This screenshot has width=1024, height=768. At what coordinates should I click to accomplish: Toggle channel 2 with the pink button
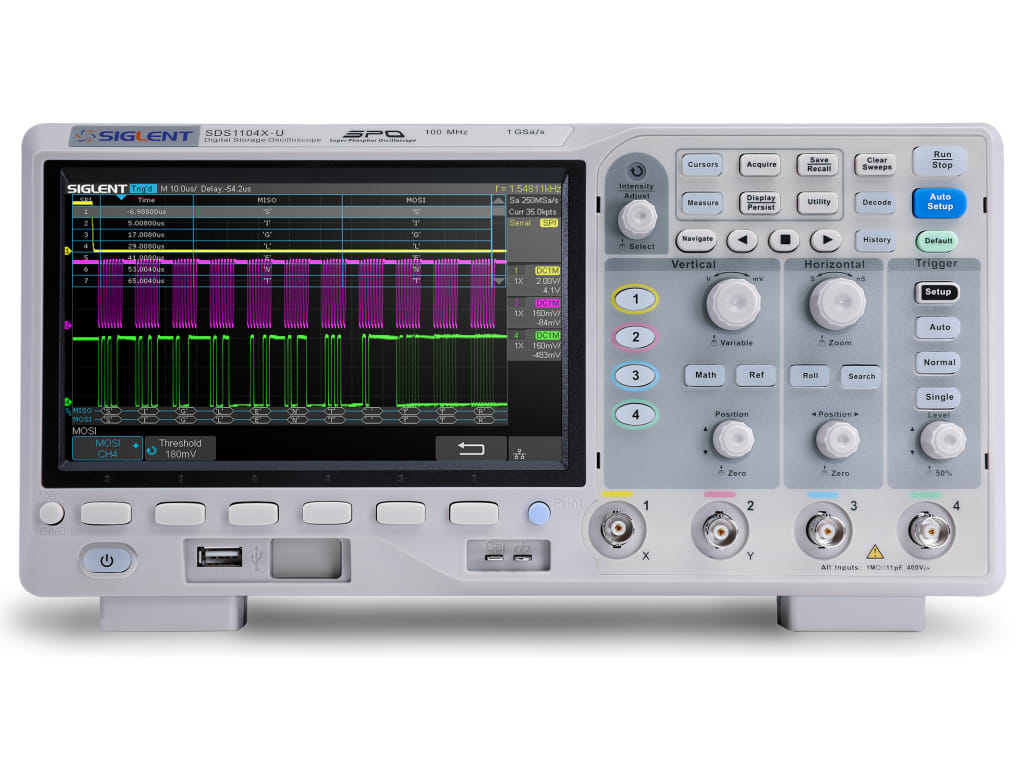(635, 337)
